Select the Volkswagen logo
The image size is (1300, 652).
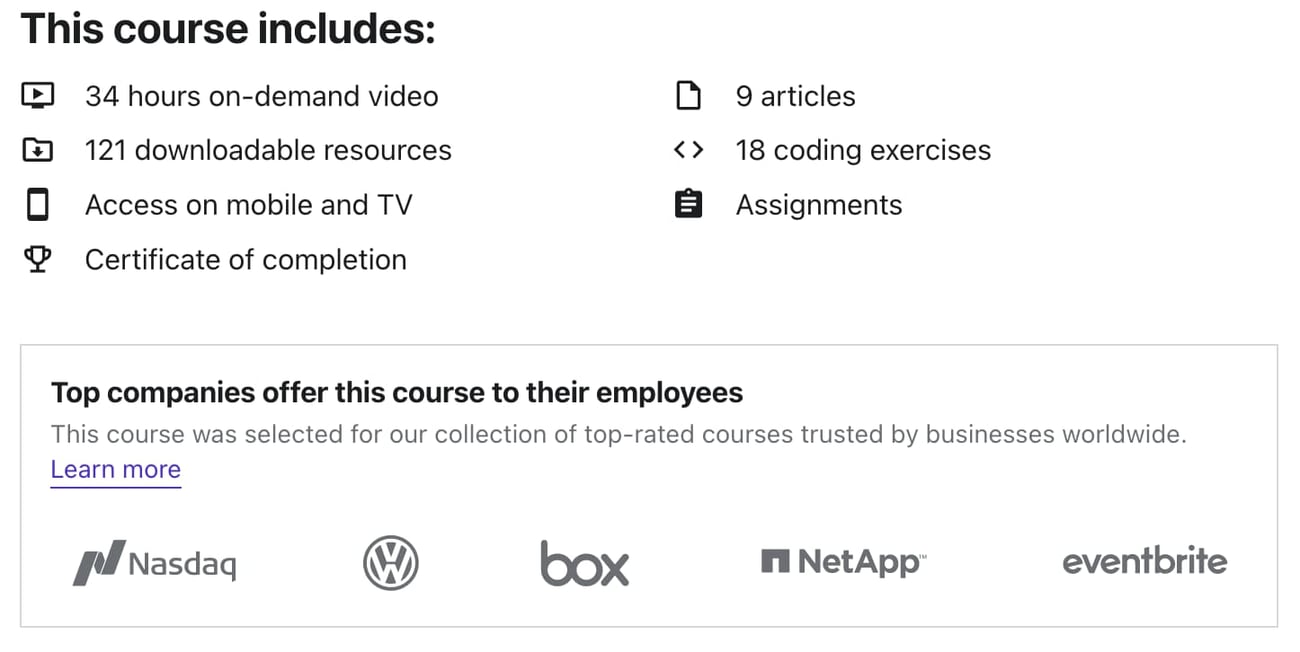coord(391,562)
